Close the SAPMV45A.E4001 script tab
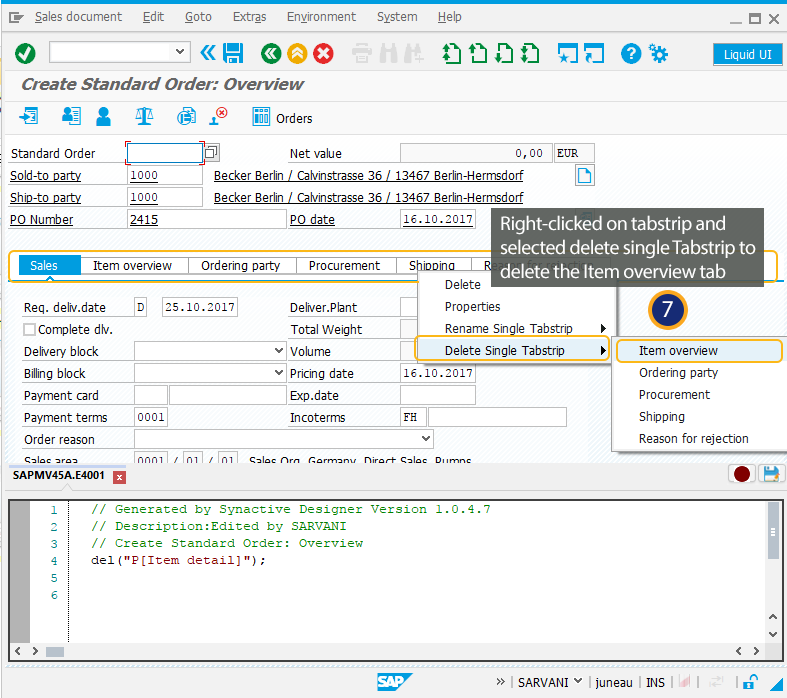The image size is (787, 698). 119,477
